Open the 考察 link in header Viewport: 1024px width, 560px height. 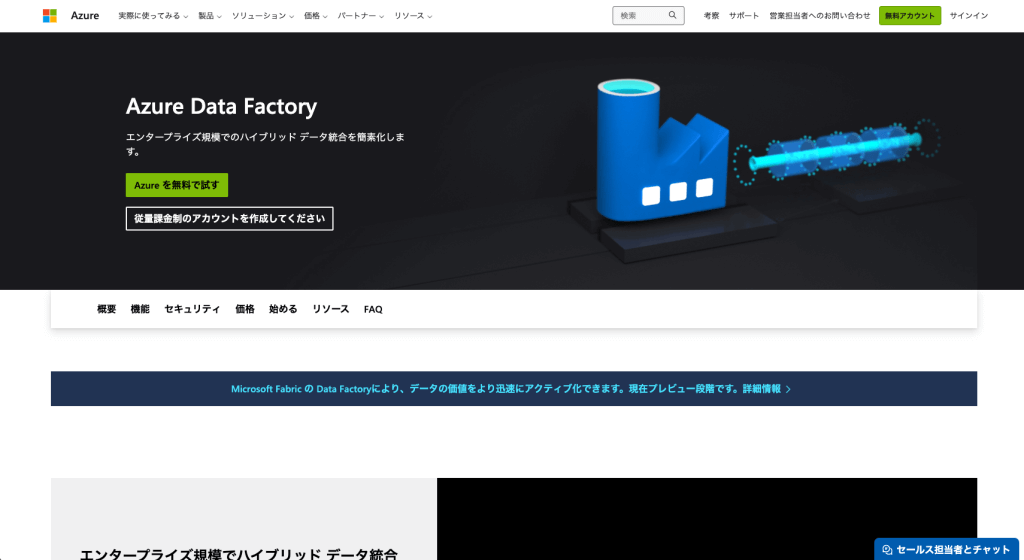tap(711, 16)
